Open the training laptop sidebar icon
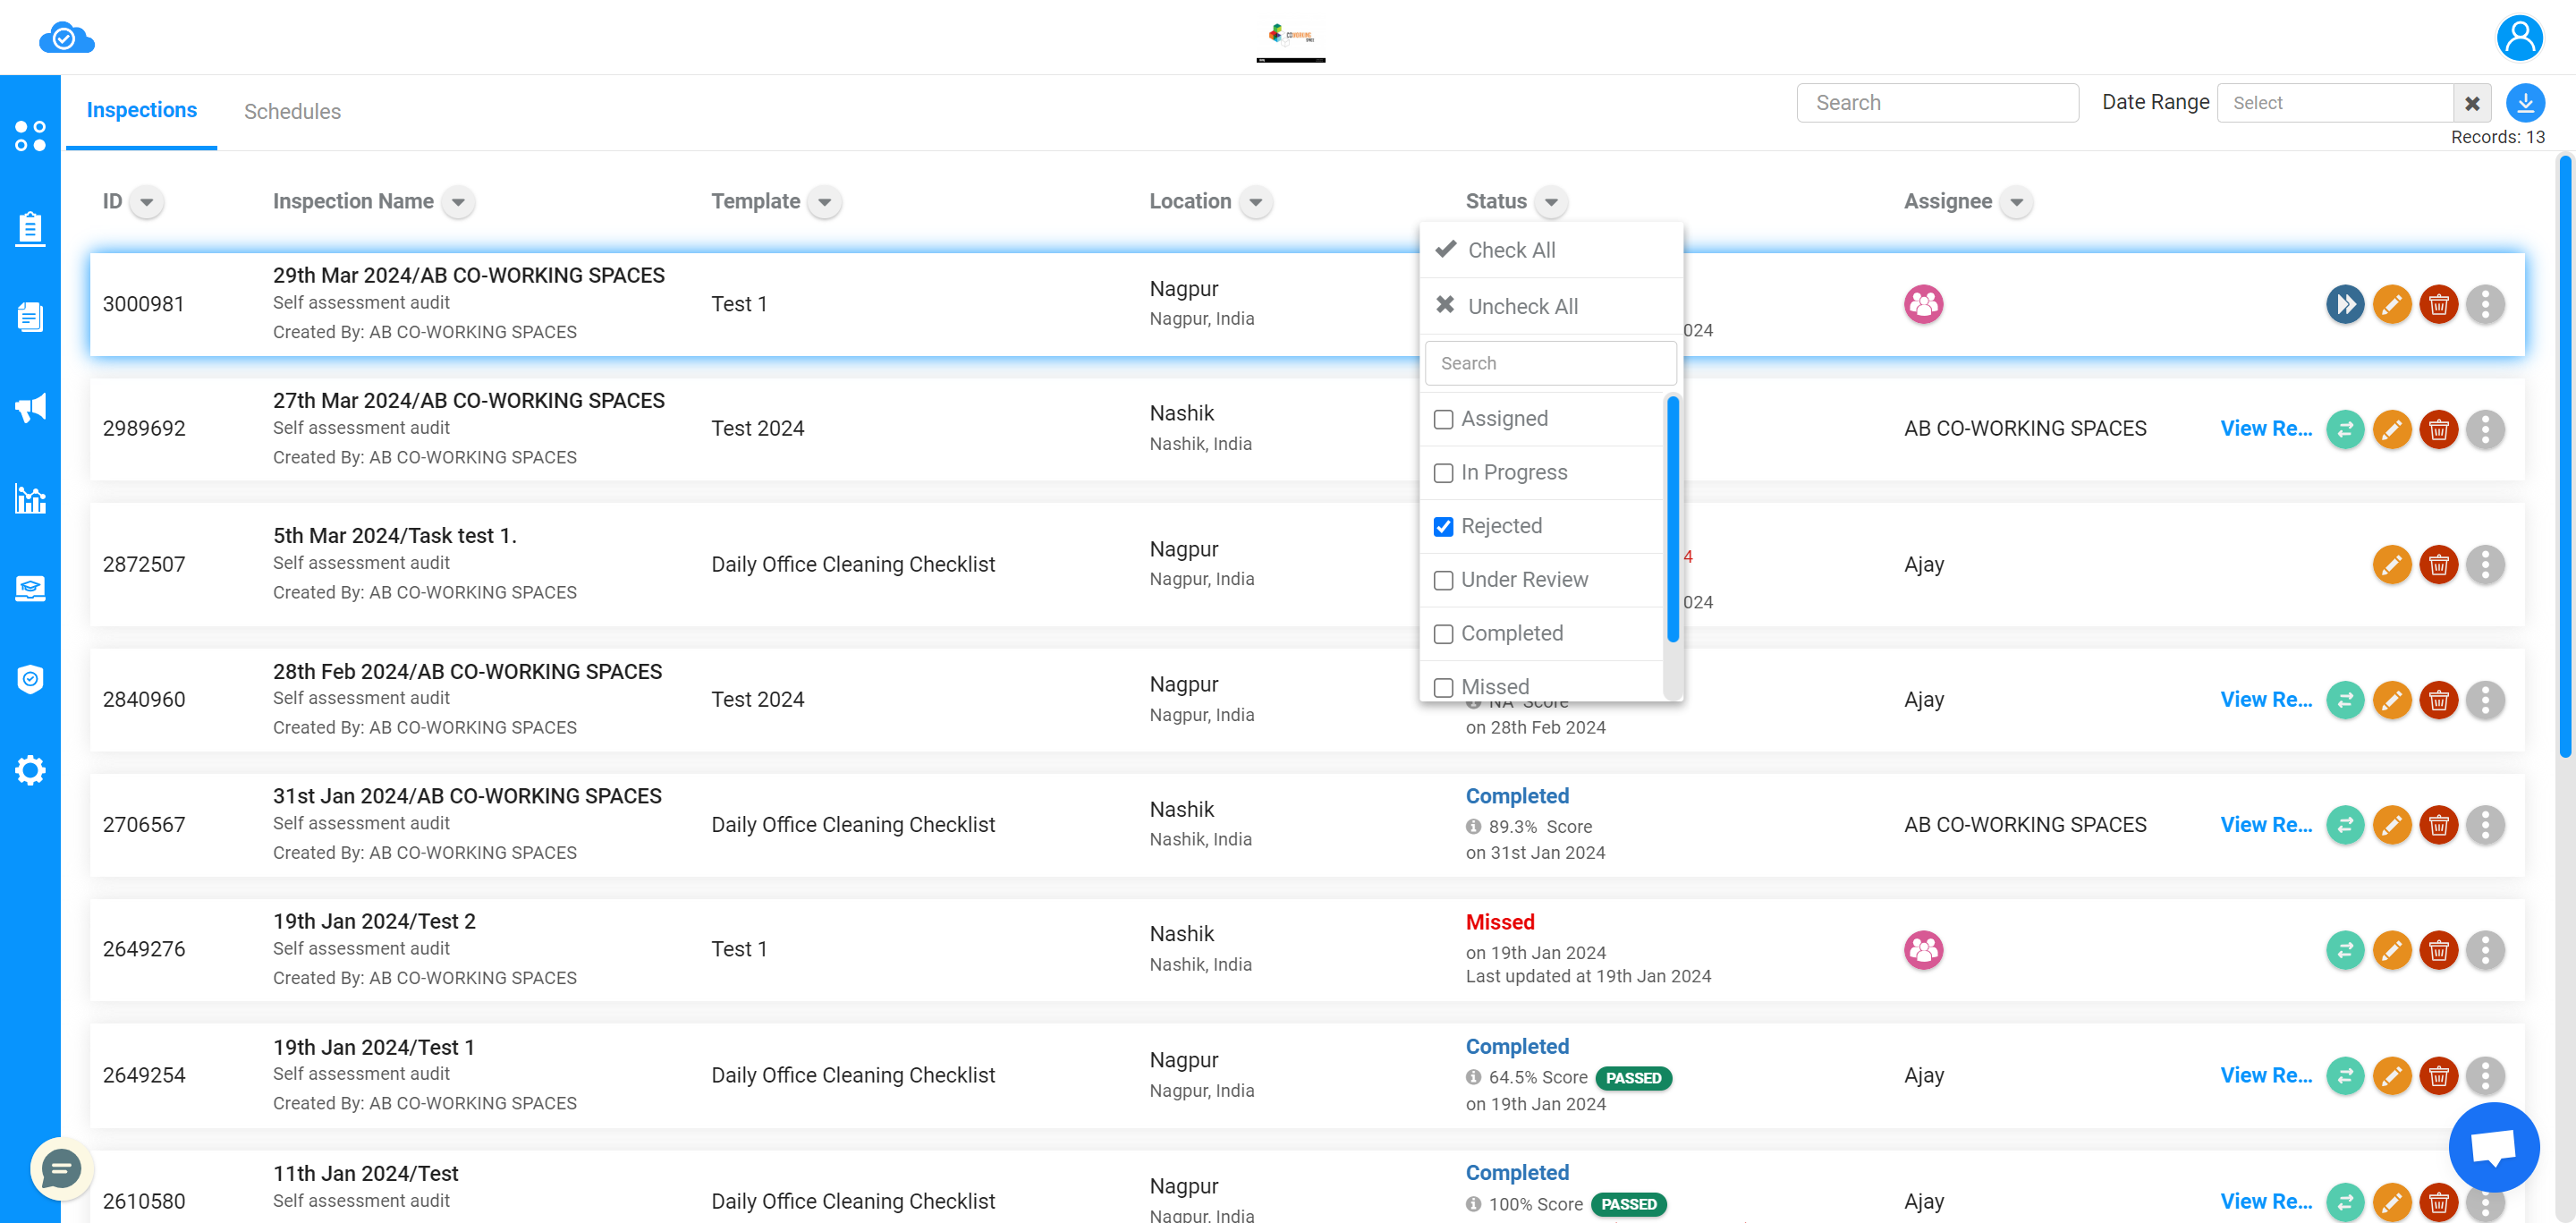2576x1223 pixels. click(30, 588)
